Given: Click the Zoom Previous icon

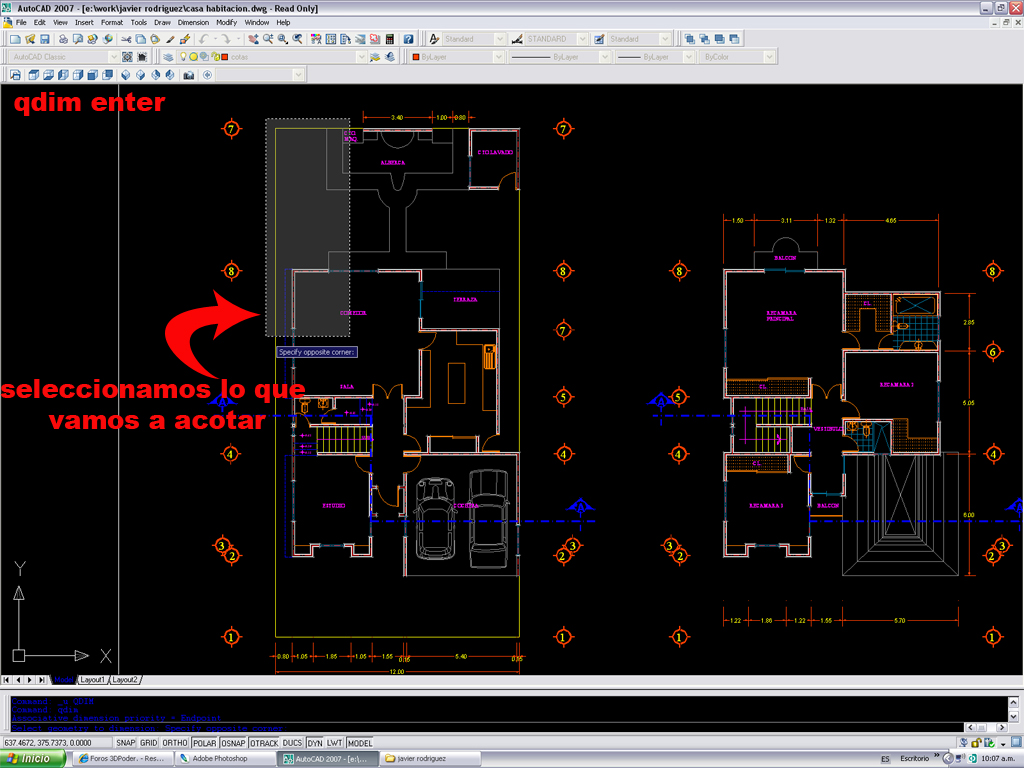Looking at the screenshot, I should tap(298, 39).
